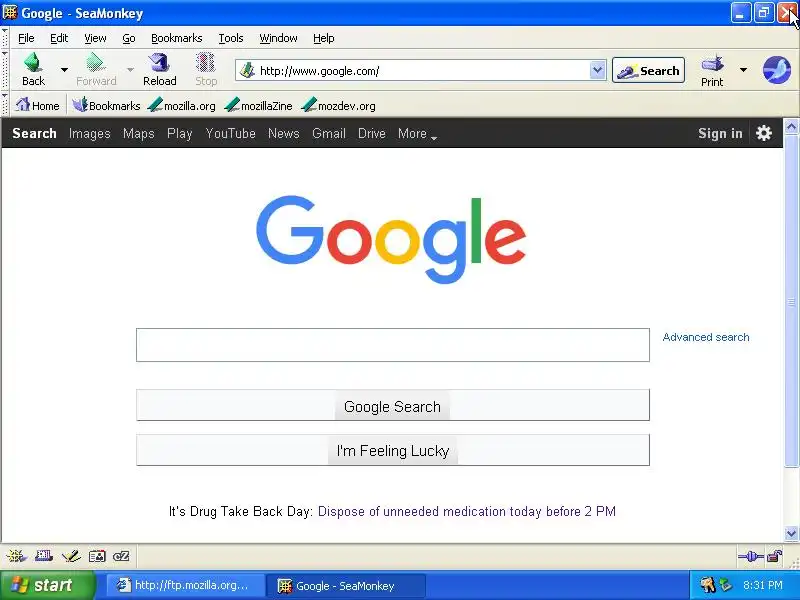Click the Google Search button
The image size is (800, 600).
click(392, 405)
